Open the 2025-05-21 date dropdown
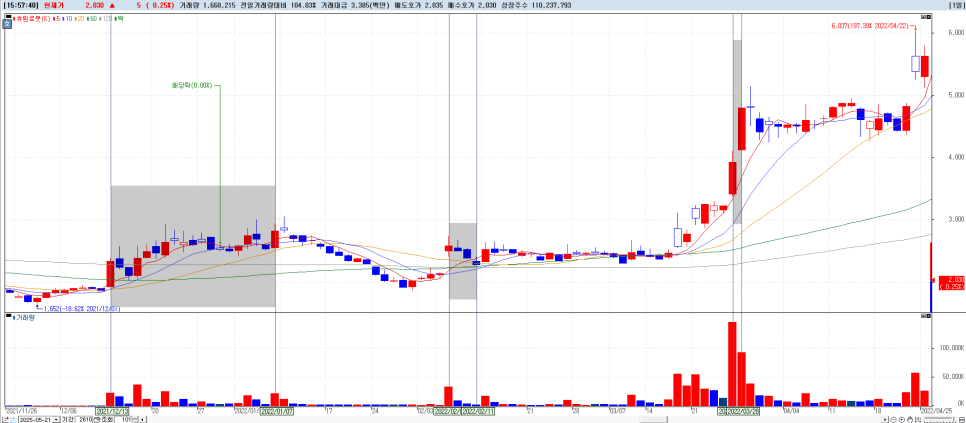This screenshot has width=966, height=423. pos(56,419)
